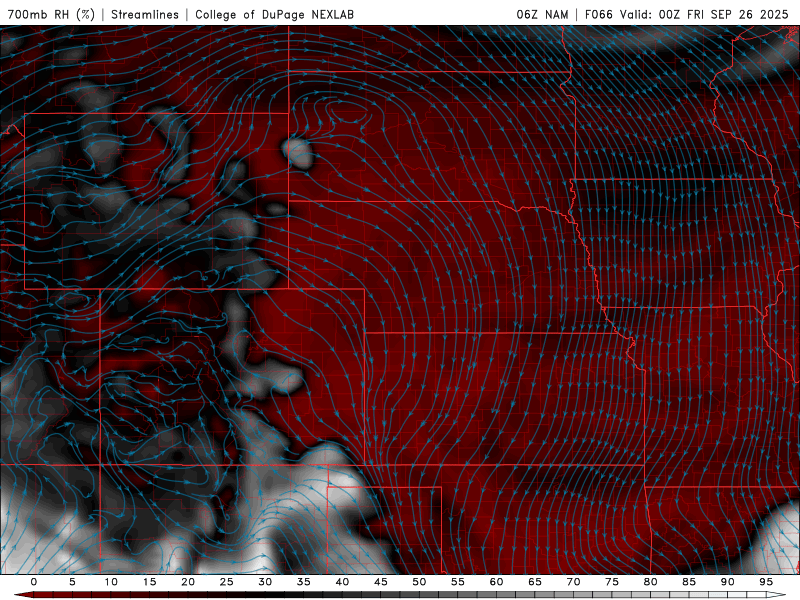This screenshot has height=600, width=800.
Task: Click the '75' label on the color scale
Action: pos(612,582)
